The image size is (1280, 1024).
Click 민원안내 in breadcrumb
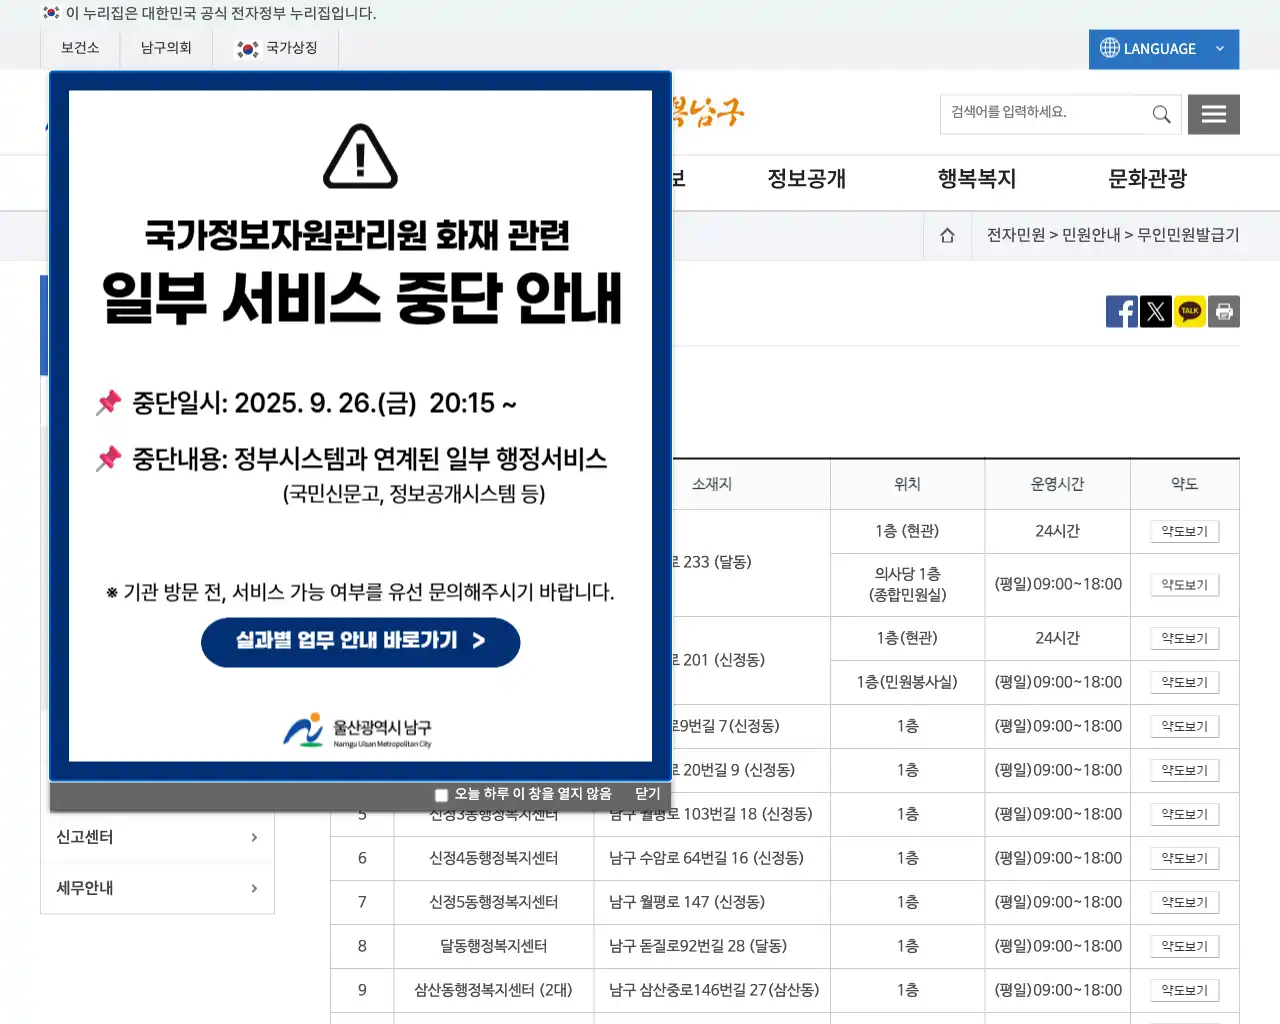[1091, 235]
